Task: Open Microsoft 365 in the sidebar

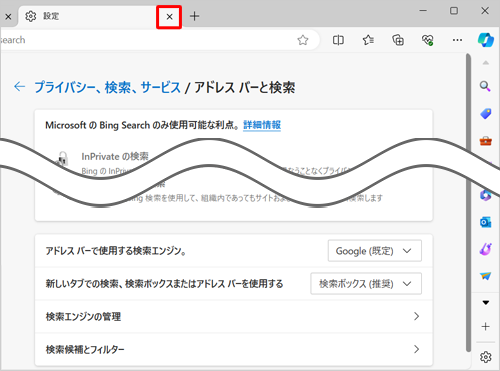Action: [x=486, y=195]
